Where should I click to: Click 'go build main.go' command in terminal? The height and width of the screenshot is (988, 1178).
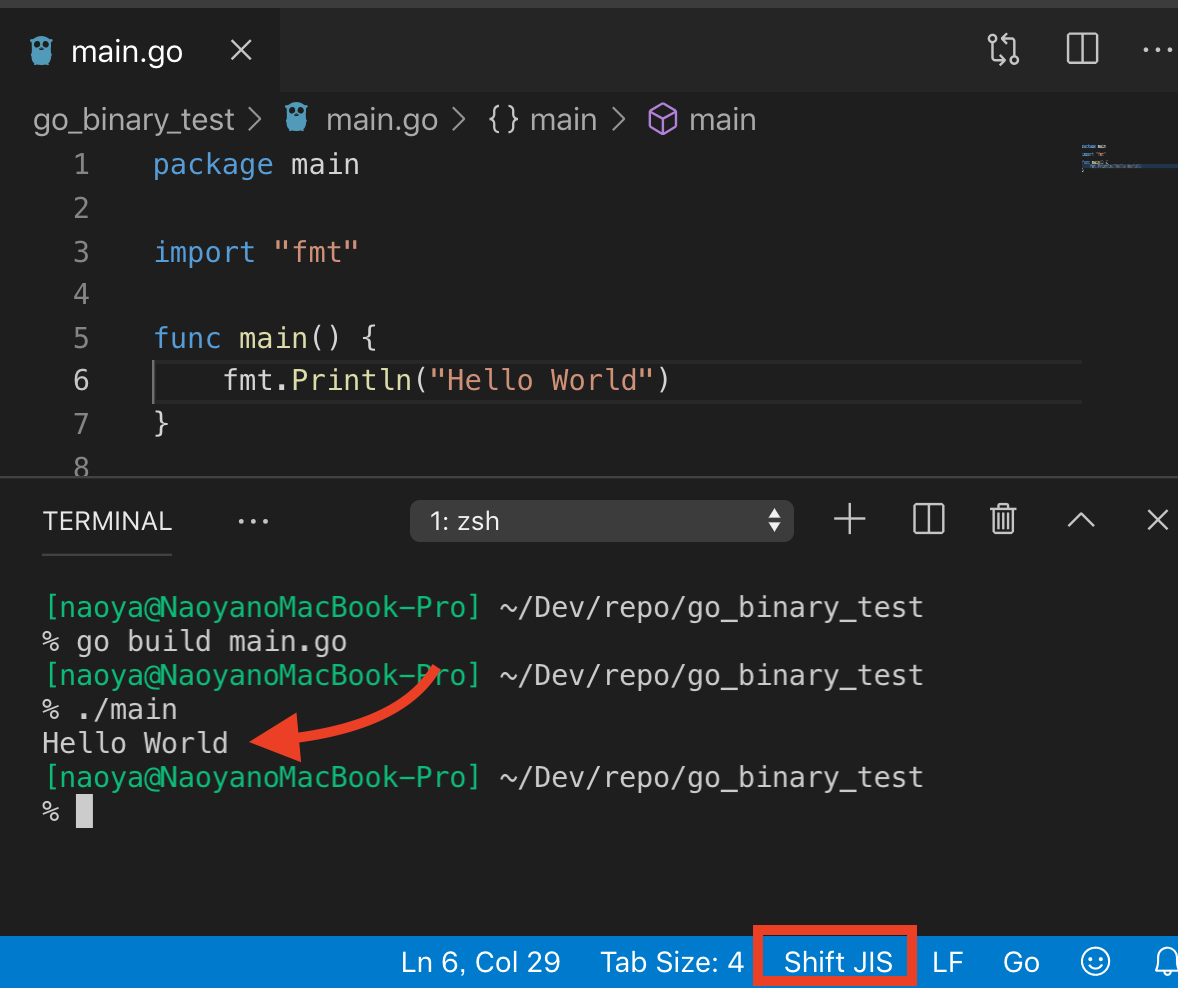(212, 642)
